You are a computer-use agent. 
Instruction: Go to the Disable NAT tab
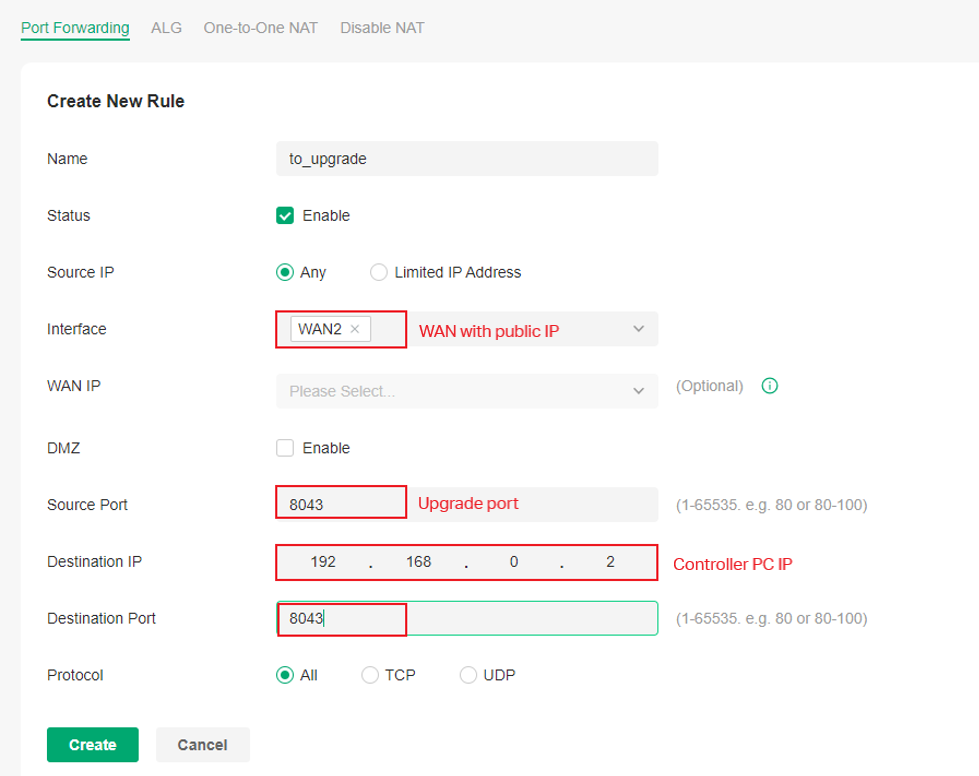click(x=382, y=28)
